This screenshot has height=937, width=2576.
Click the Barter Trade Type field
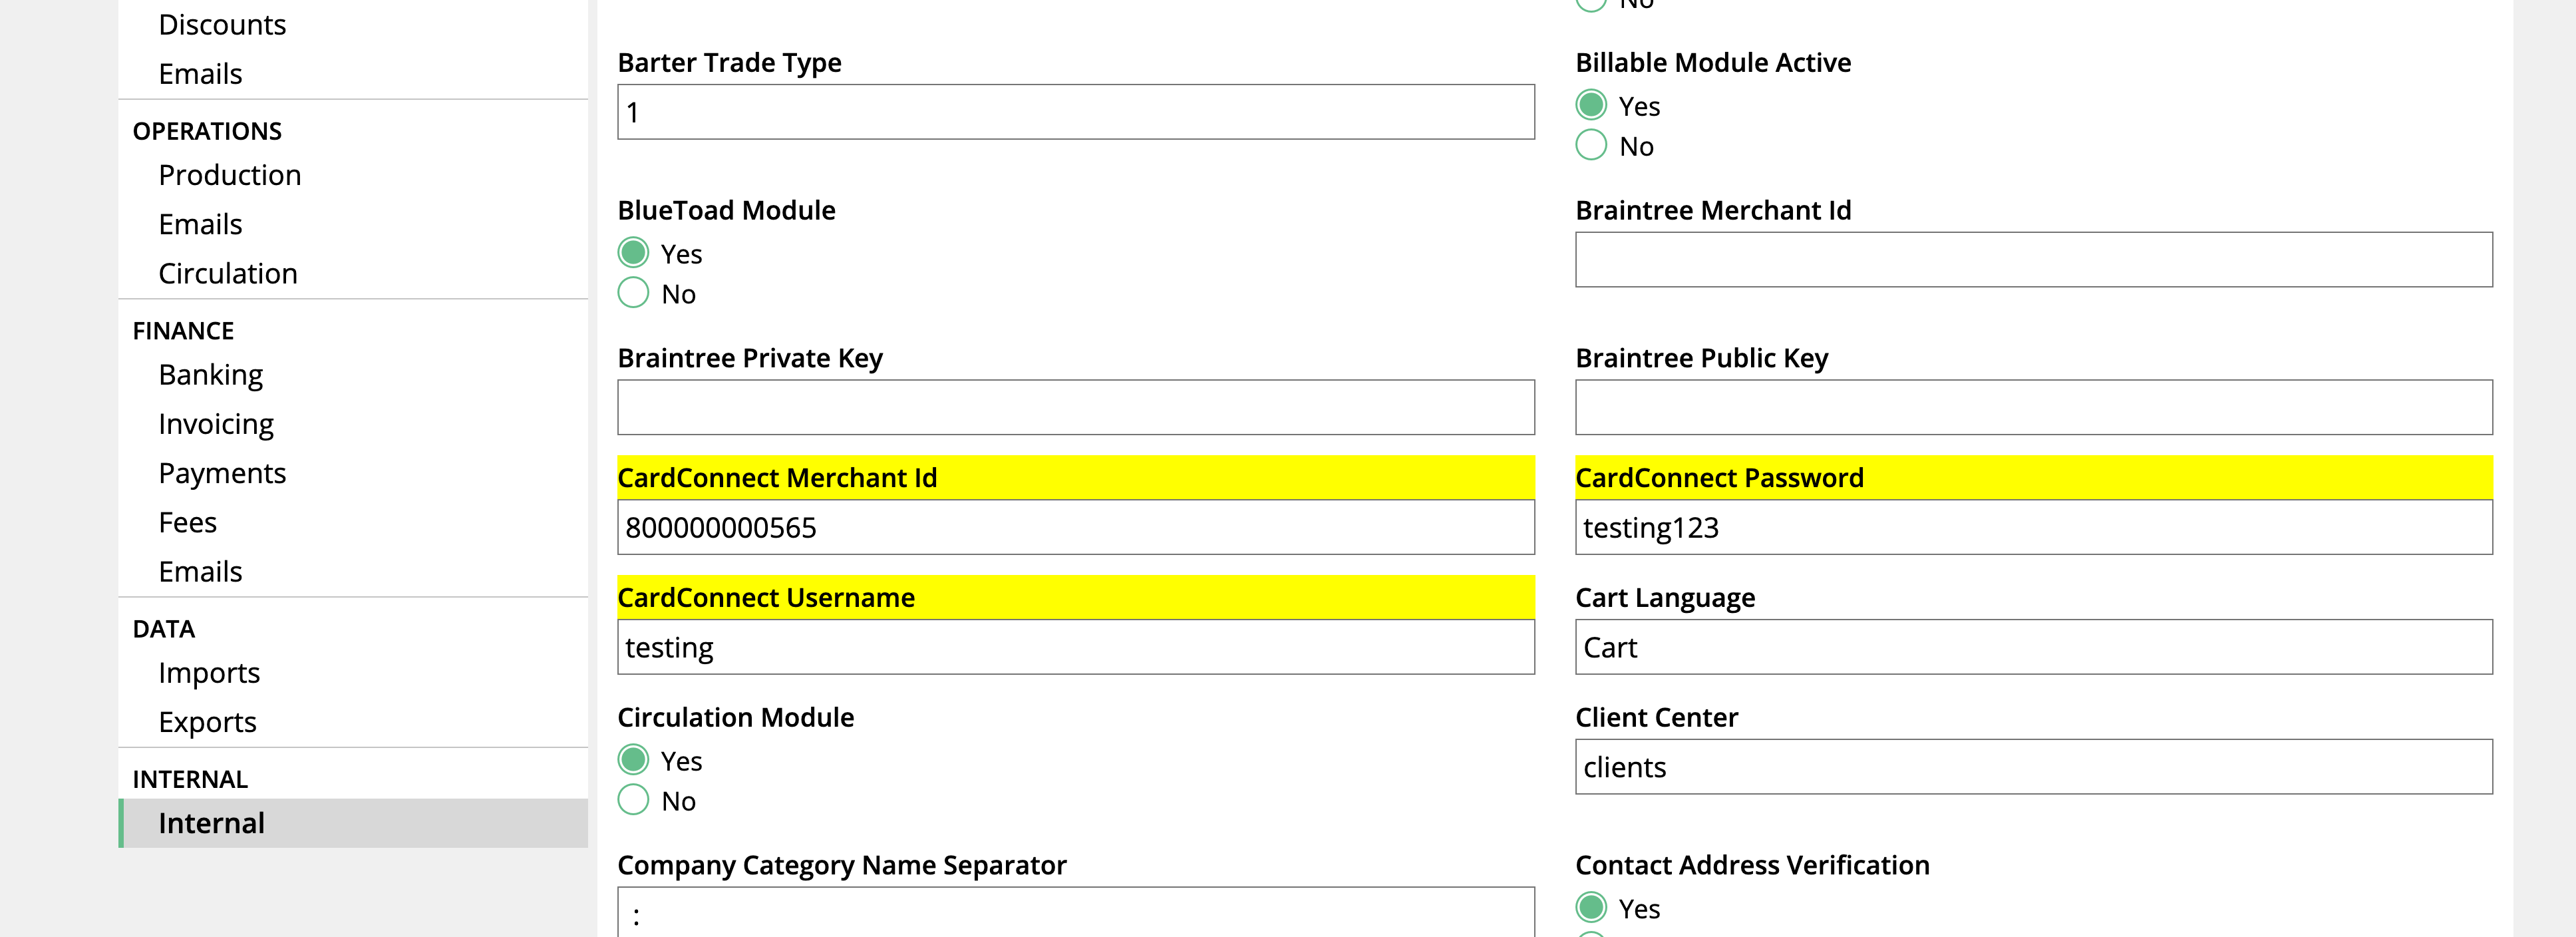[x=1076, y=112]
